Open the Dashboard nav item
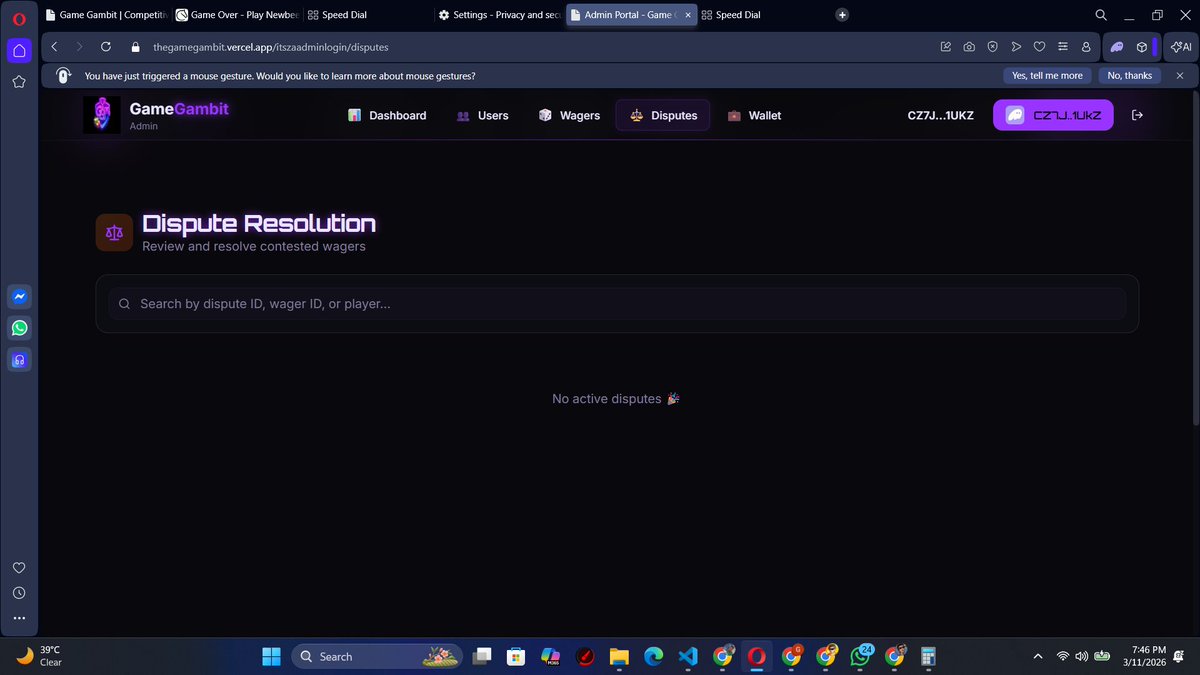 click(387, 115)
